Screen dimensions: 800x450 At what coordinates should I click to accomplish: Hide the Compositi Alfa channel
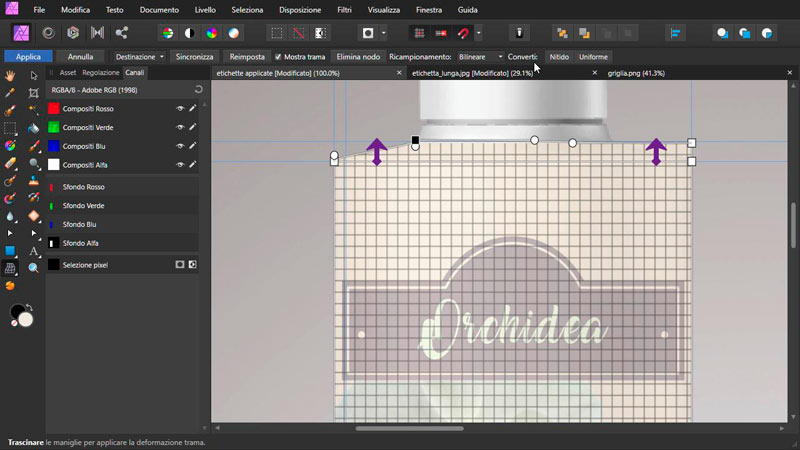pyautogui.click(x=180, y=165)
